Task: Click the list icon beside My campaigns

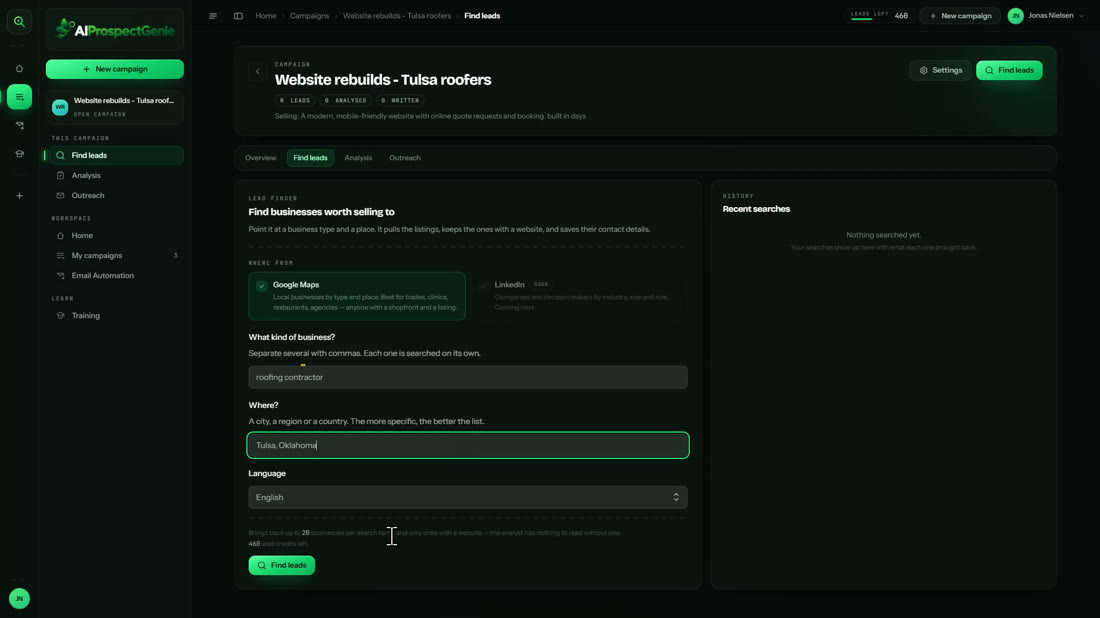Action: [60, 256]
